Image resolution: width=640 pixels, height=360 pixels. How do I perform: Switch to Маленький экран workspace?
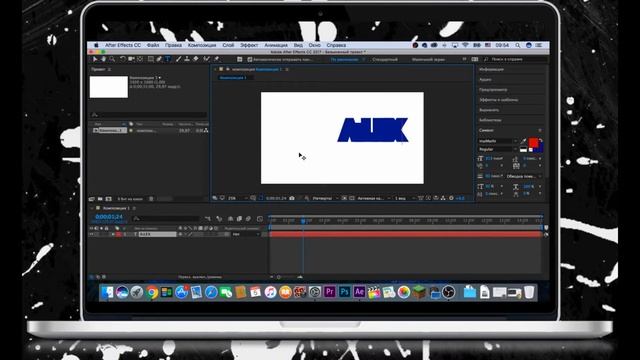click(x=428, y=60)
